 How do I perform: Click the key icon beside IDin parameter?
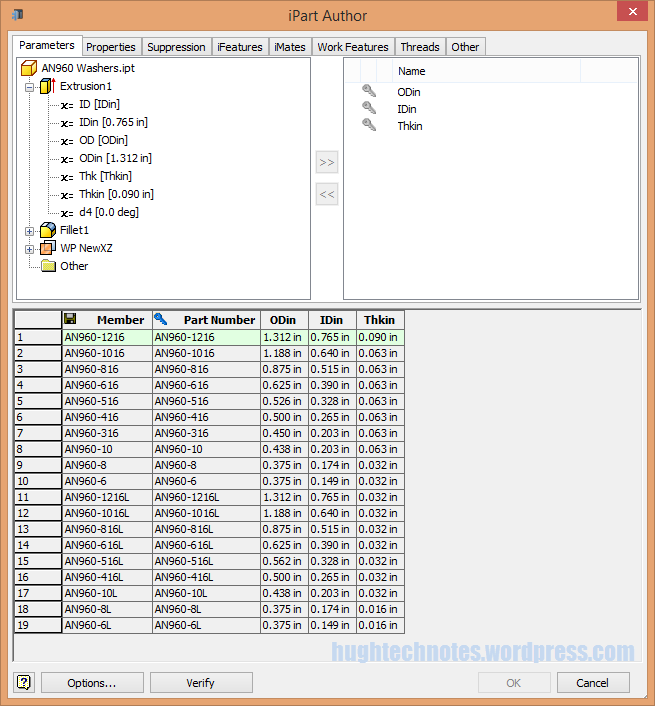click(x=369, y=108)
